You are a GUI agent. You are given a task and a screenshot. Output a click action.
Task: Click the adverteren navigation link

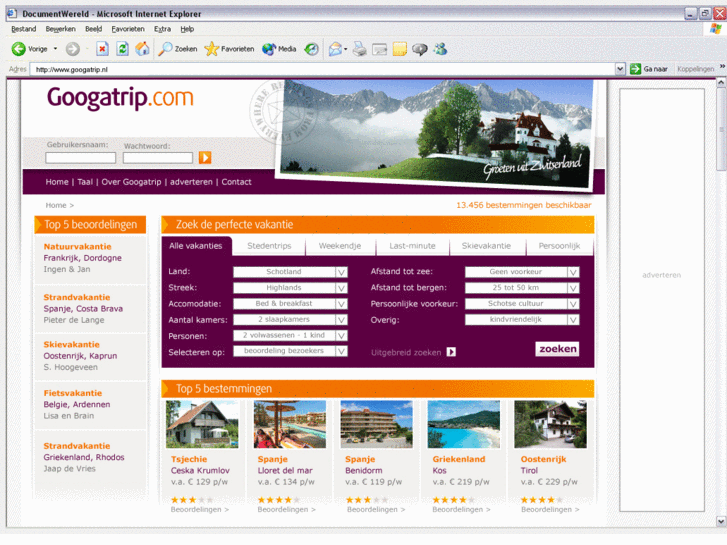click(x=191, y=182)
